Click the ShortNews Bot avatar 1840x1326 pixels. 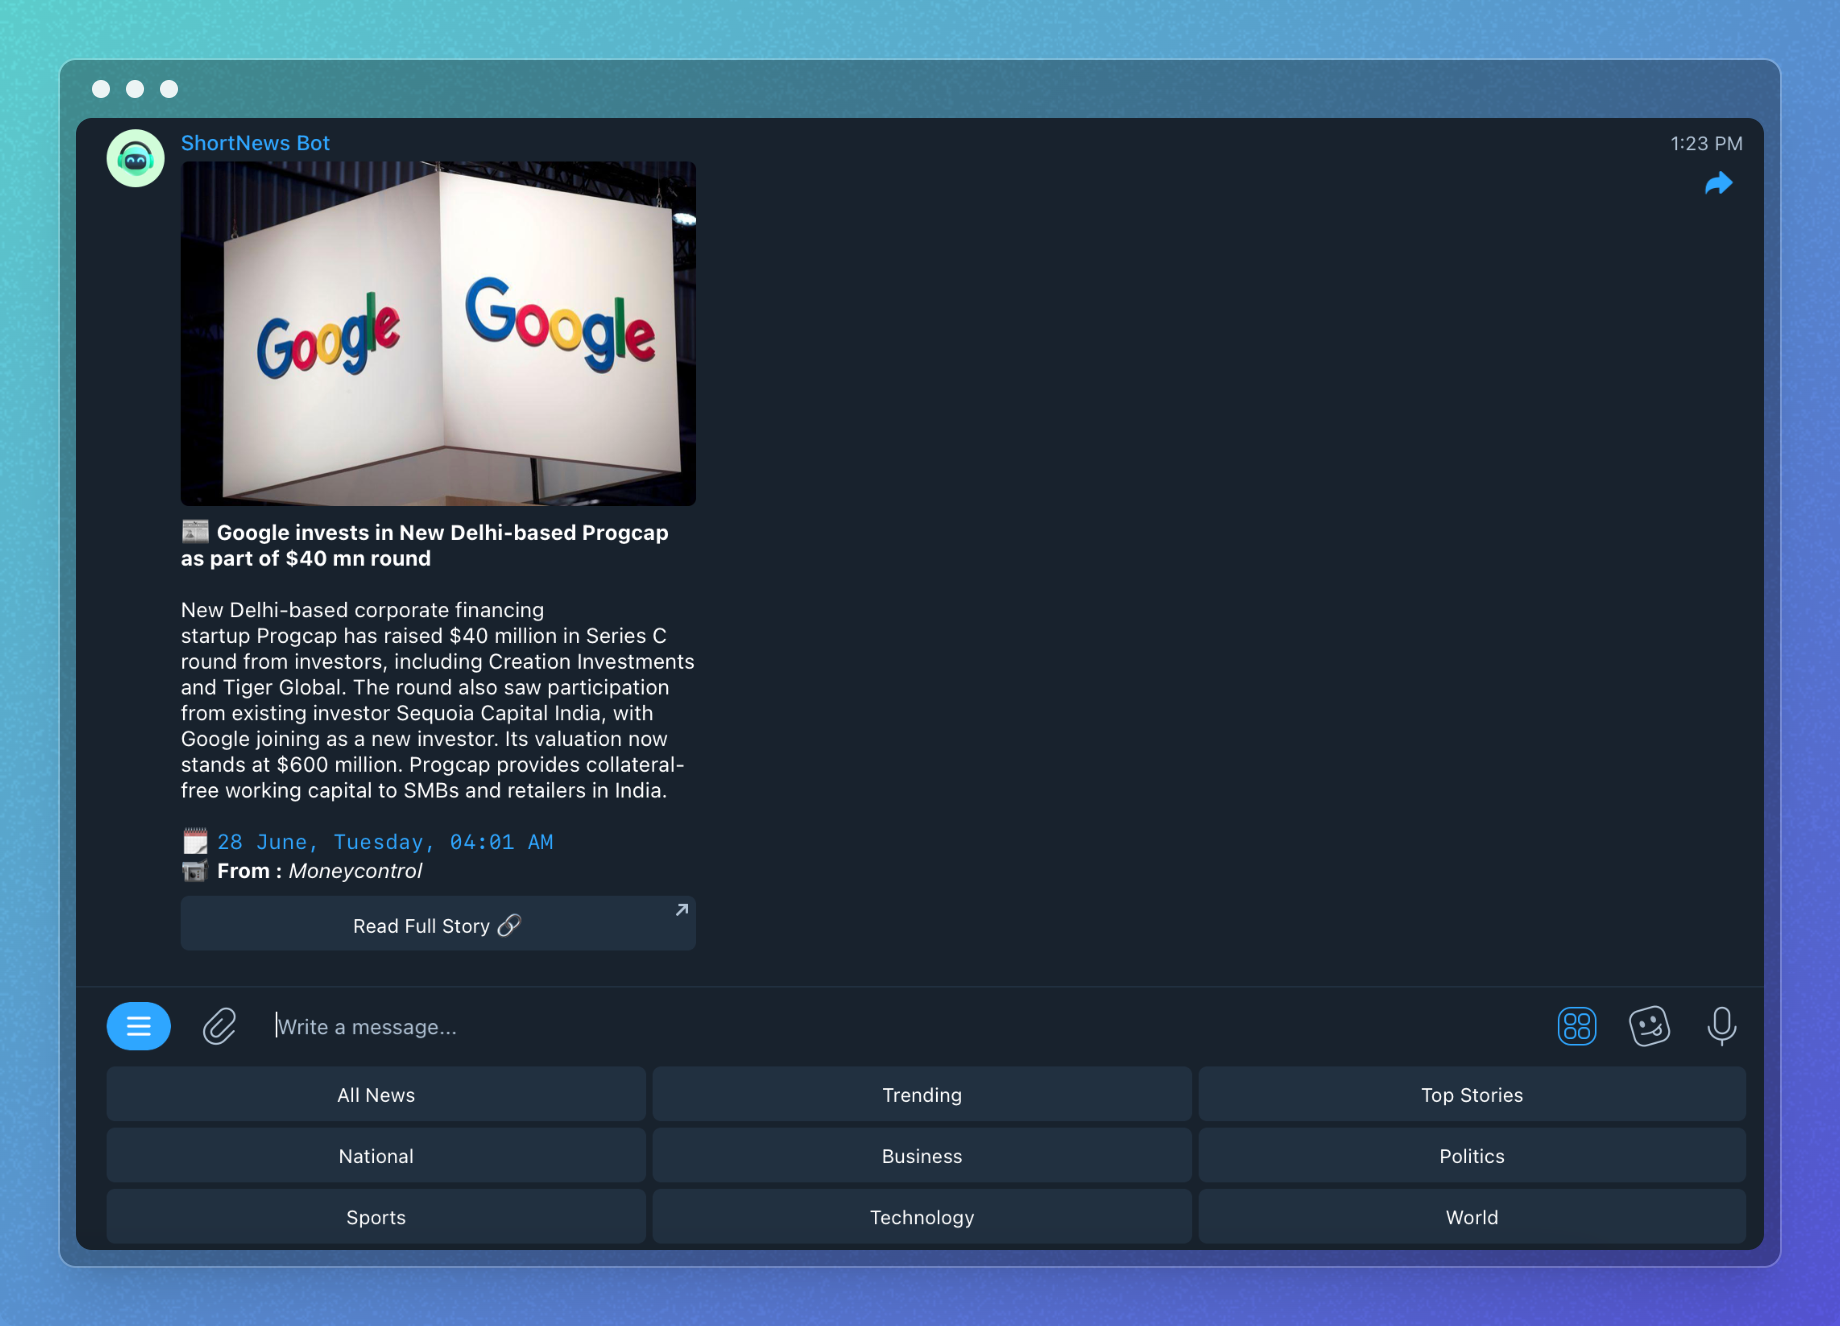(136, 158)
